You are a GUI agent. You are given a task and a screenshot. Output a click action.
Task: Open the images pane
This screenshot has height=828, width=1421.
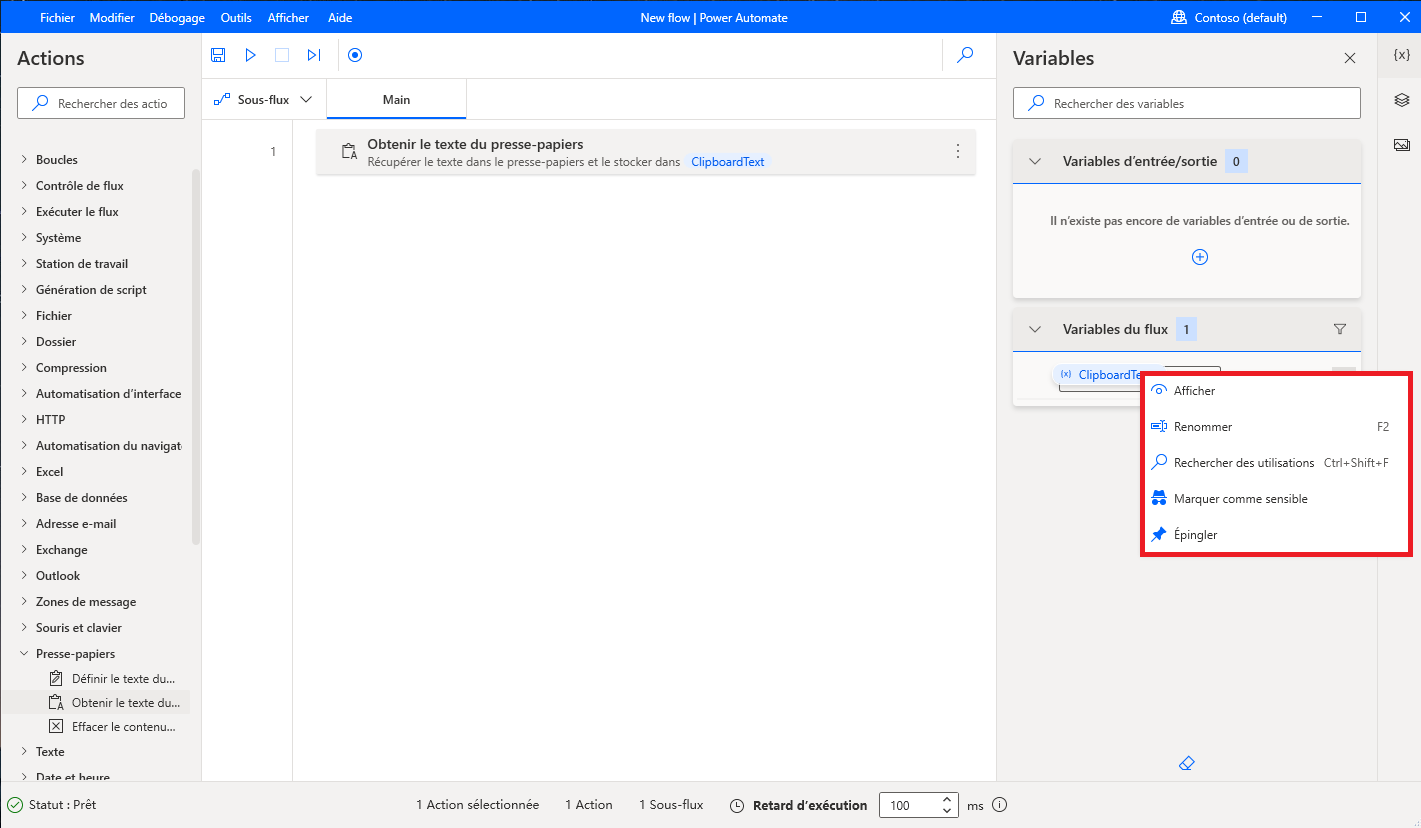[x=1400, y=144]
